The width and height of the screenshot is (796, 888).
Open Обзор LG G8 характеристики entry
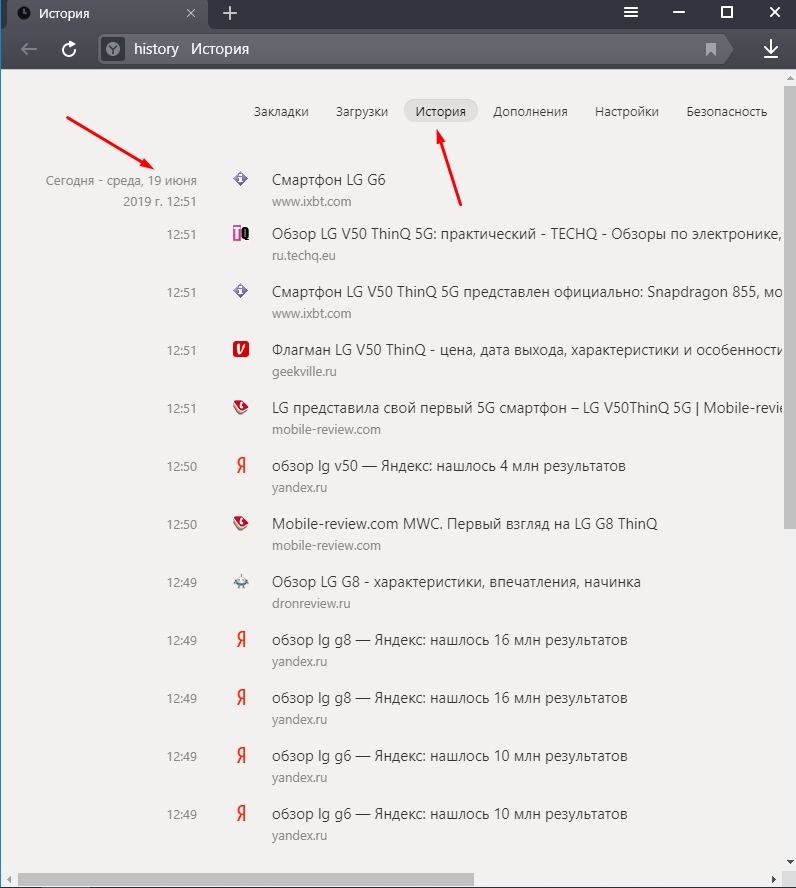click(456, 582)
